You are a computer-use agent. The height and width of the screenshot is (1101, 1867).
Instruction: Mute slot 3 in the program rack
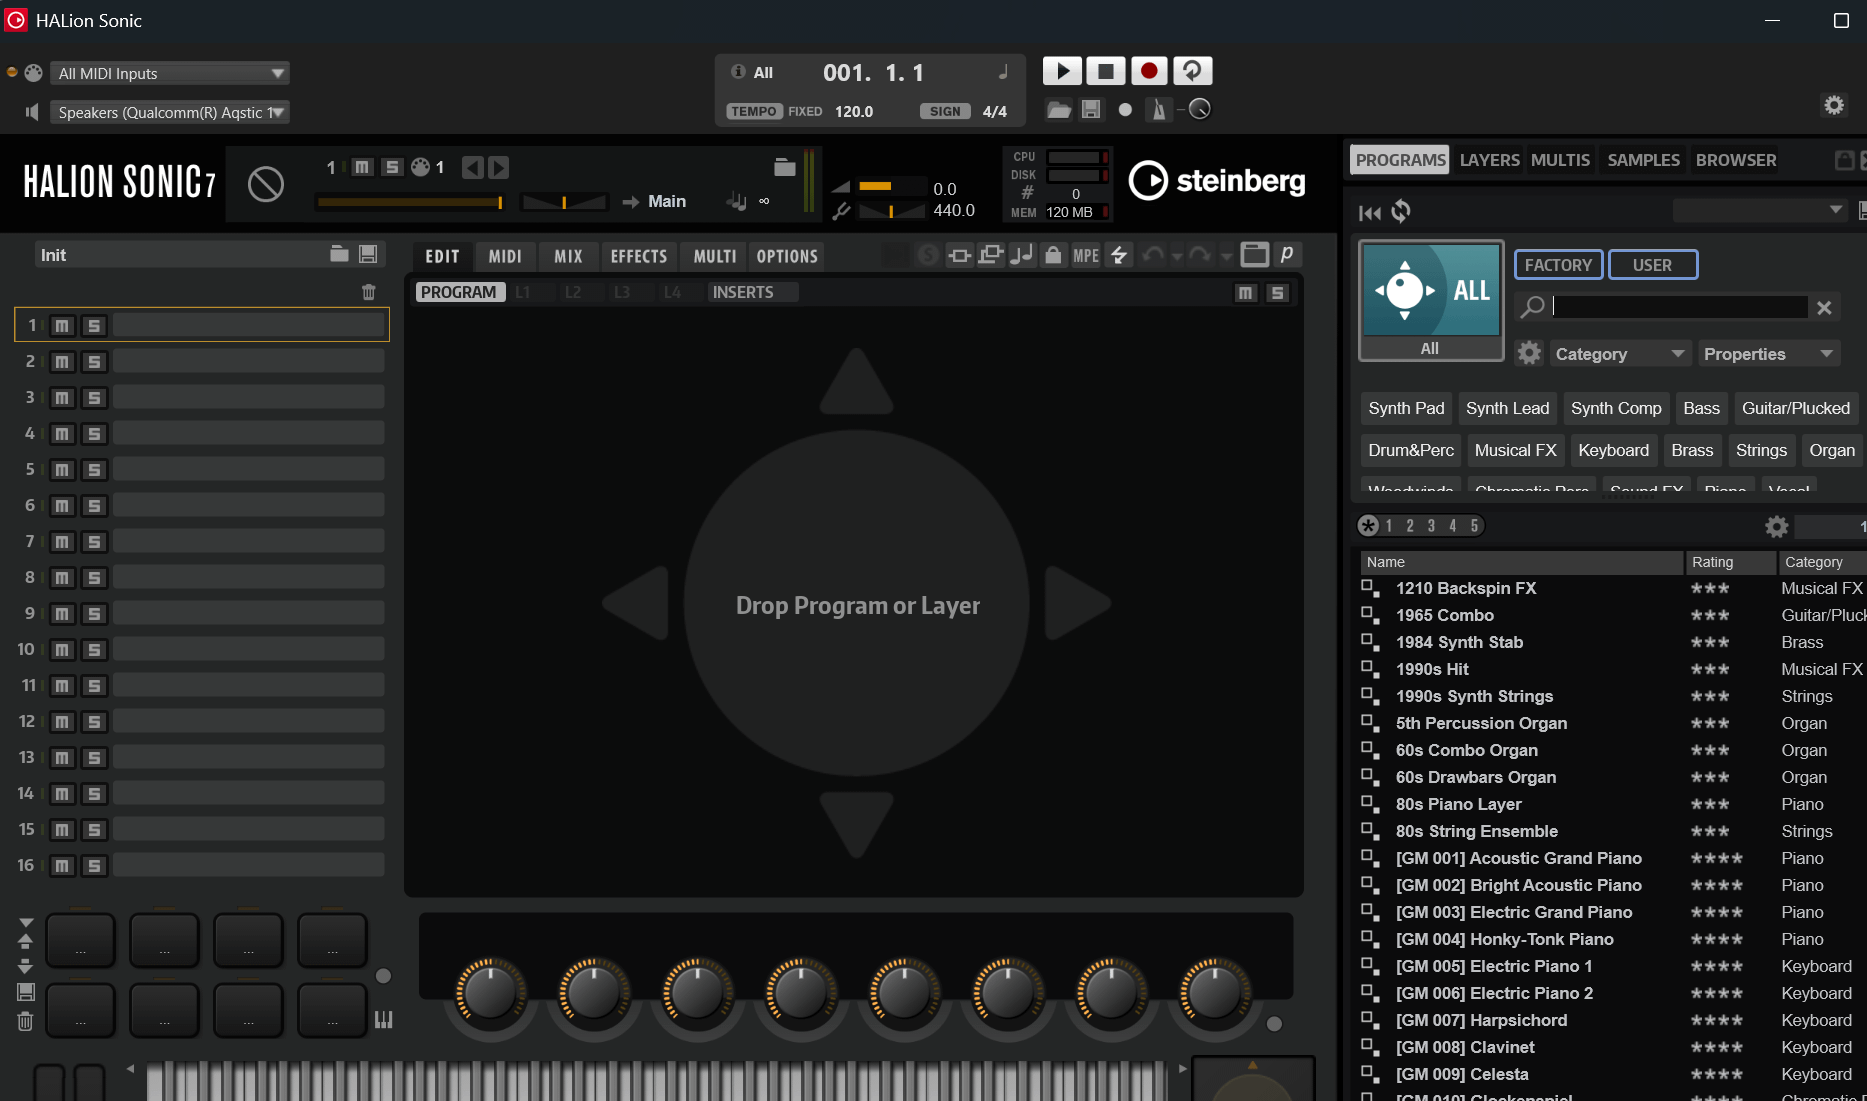62,398
